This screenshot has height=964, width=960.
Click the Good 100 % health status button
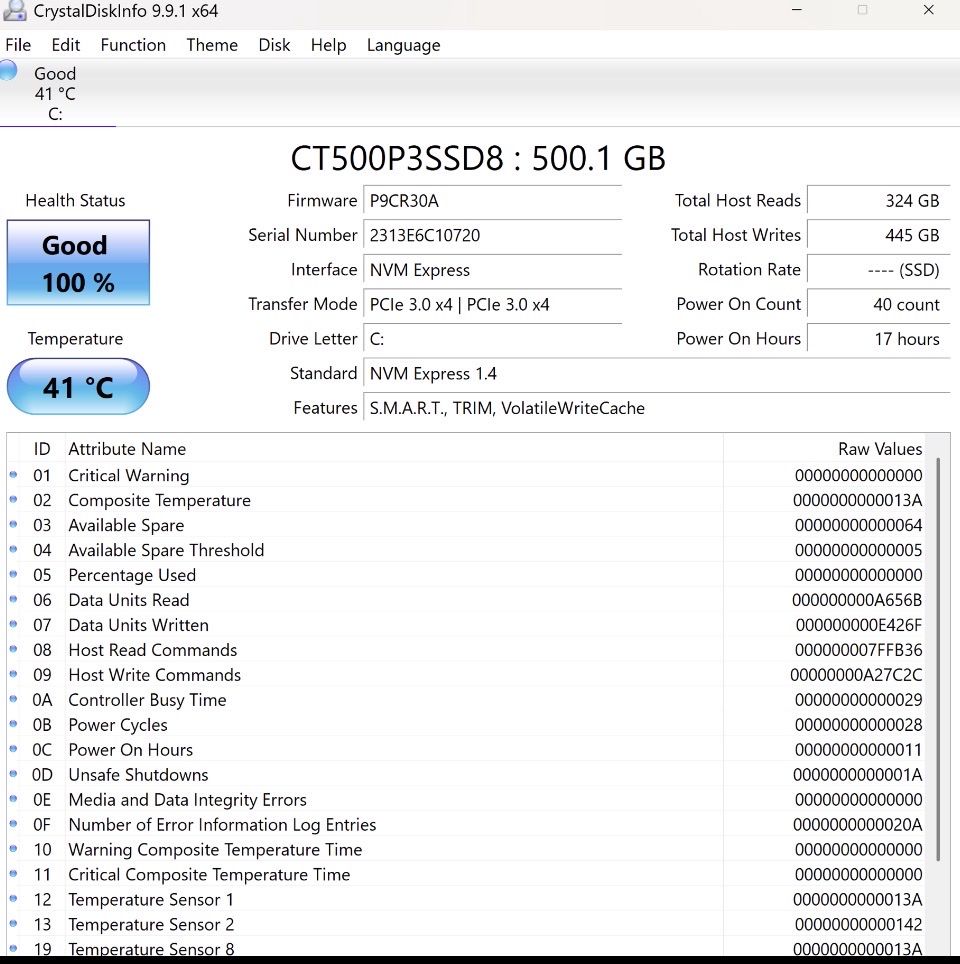[x=78, y=263]
